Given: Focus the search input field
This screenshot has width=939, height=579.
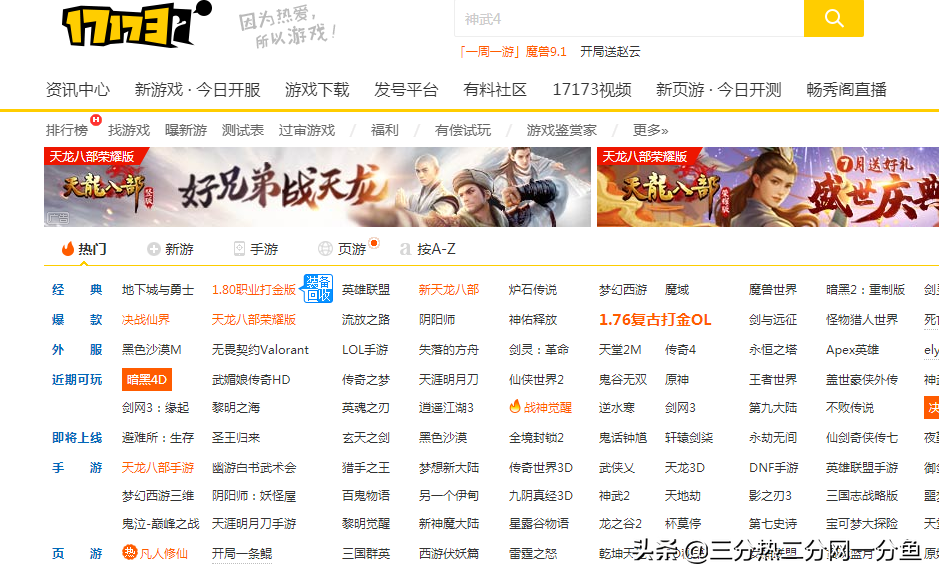Looking at the screenshot, I should click(629, 18).
